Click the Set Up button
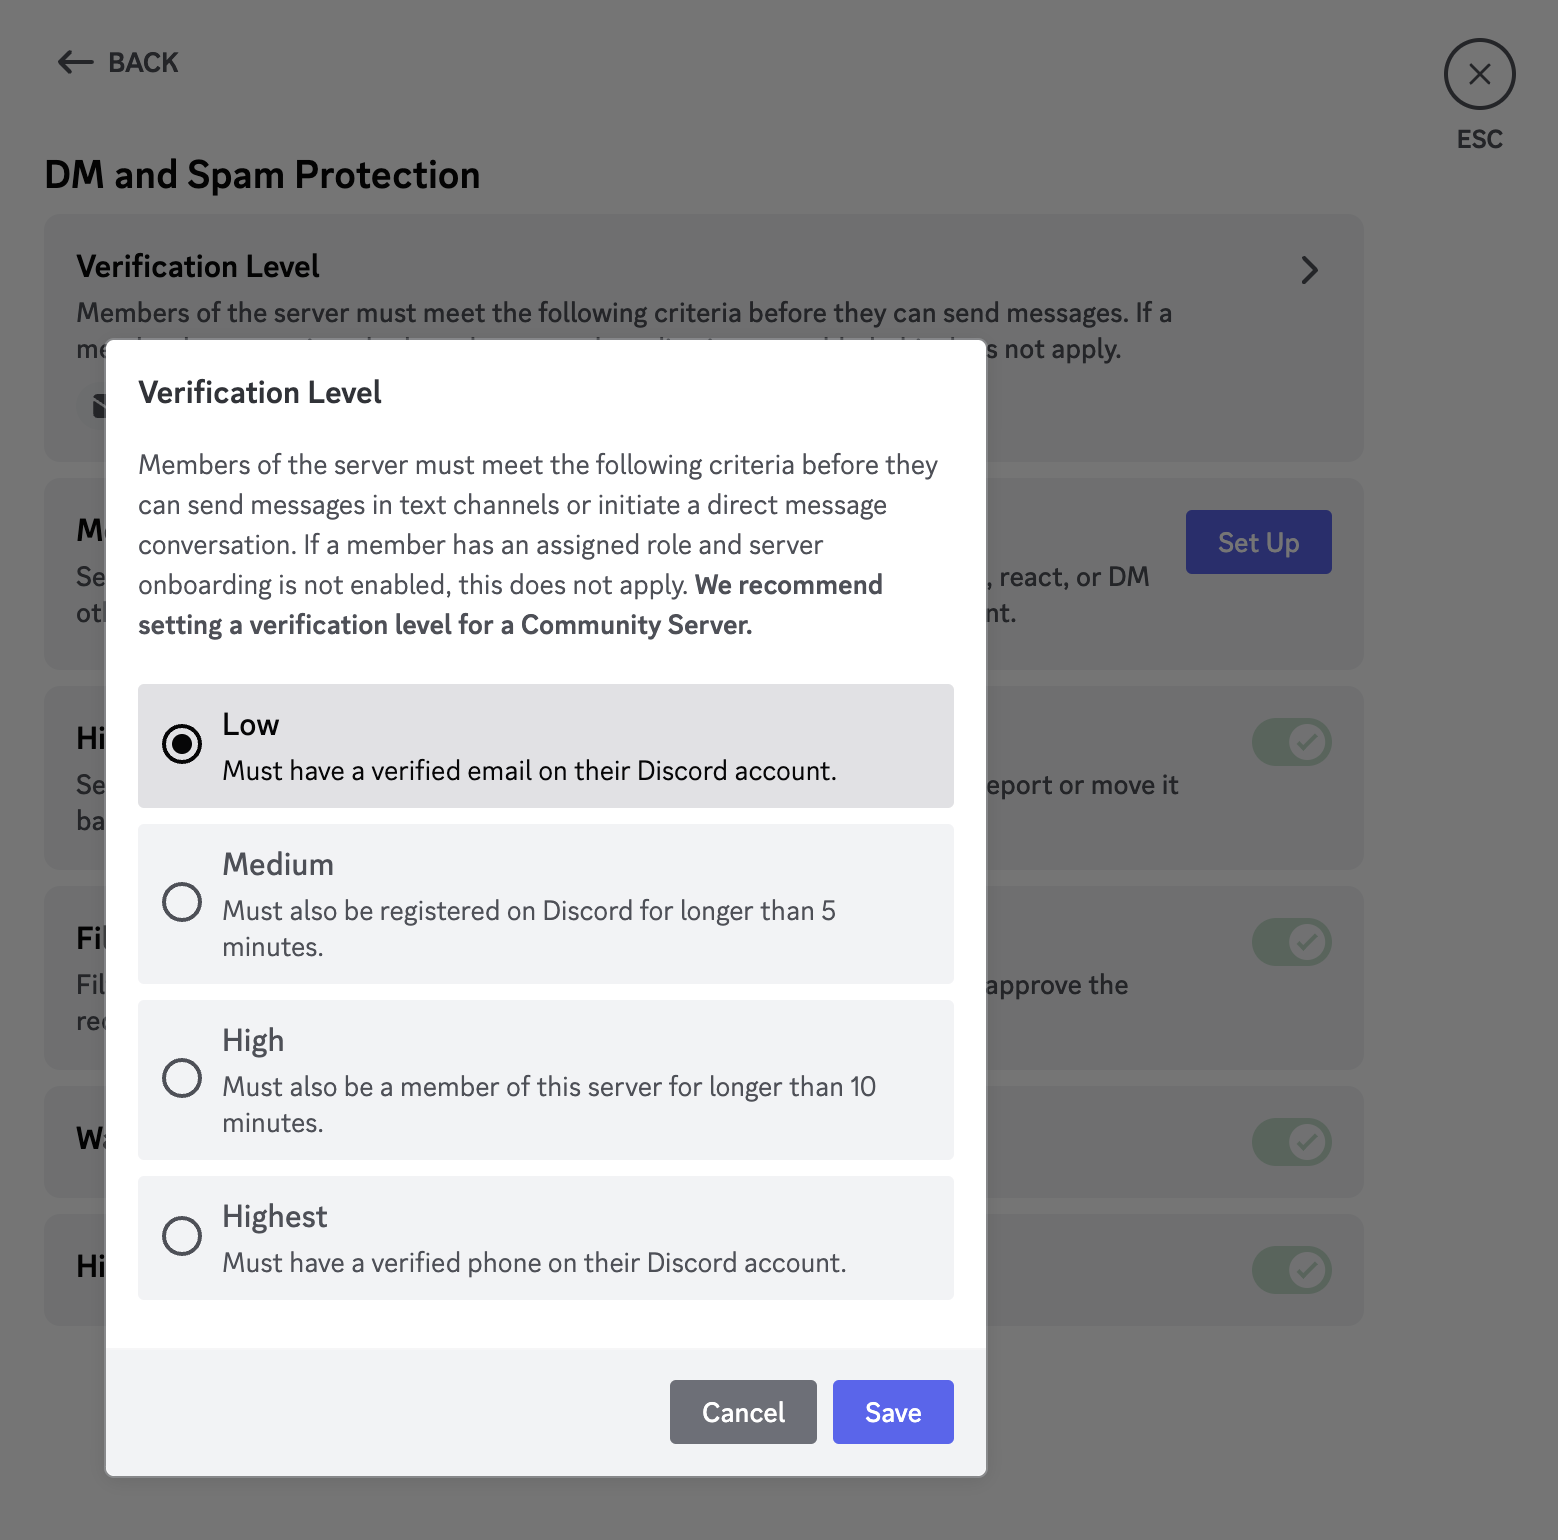Screen dimensions: 1558x1540 (x=1258, y=542)
